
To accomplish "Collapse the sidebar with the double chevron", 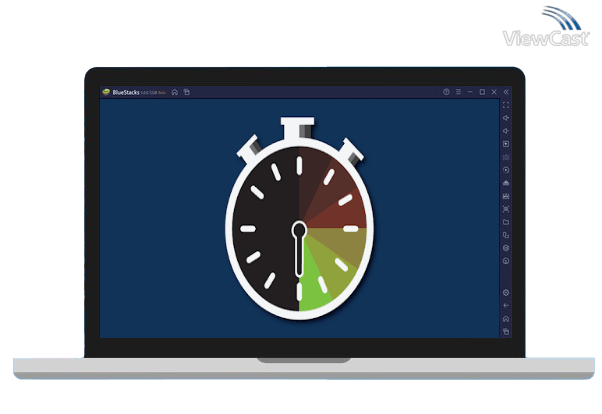I will [506, 92].
